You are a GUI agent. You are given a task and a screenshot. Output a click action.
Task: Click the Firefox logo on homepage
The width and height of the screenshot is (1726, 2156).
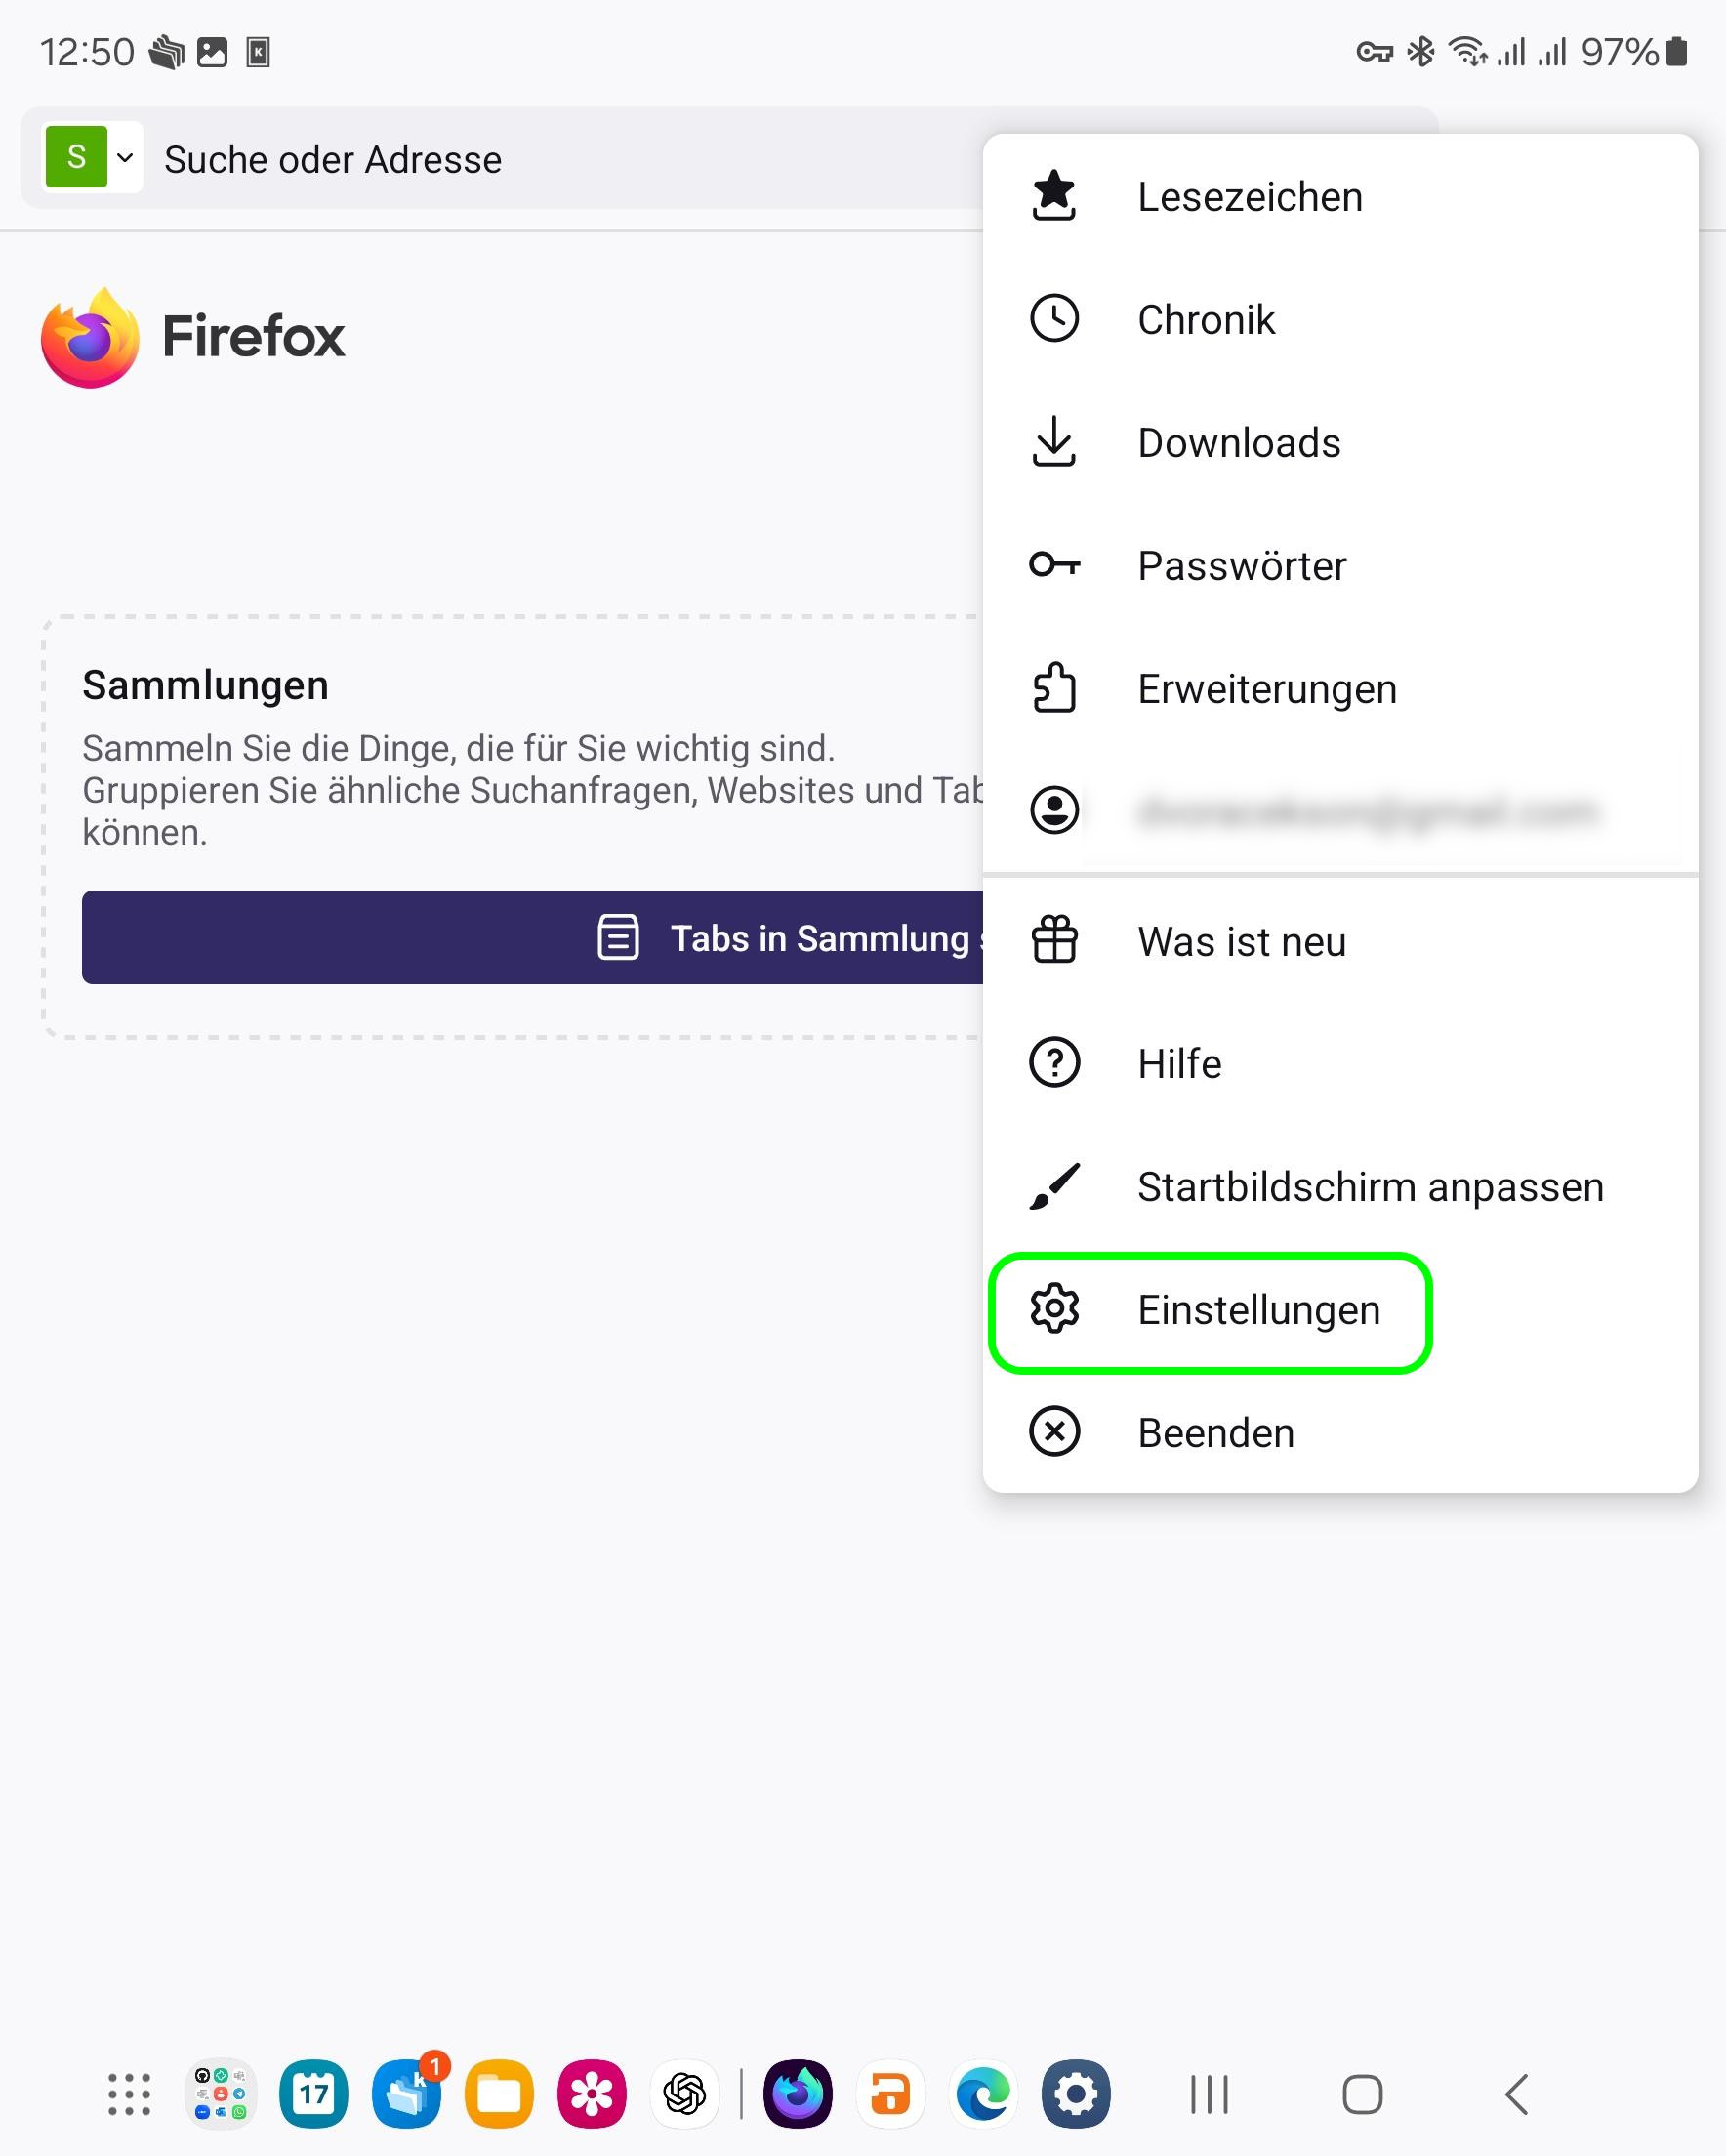point(90,338)
